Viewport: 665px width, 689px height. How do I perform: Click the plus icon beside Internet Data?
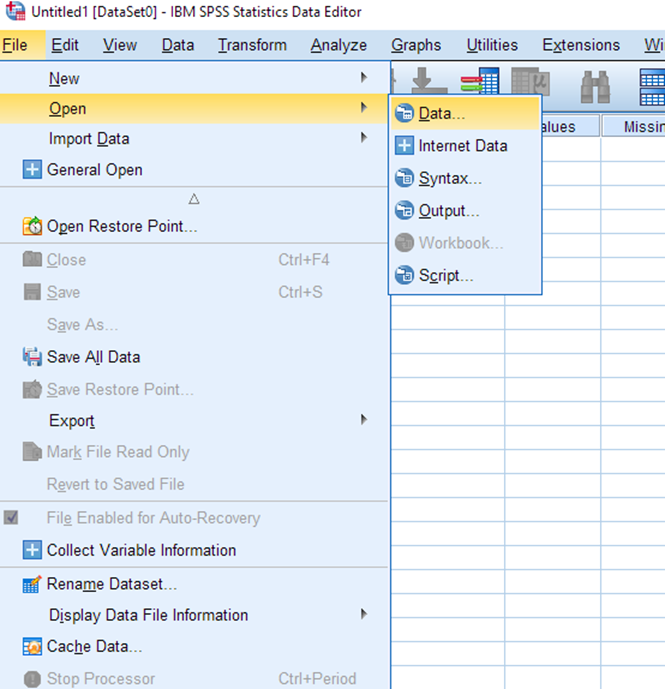point(404,145)
